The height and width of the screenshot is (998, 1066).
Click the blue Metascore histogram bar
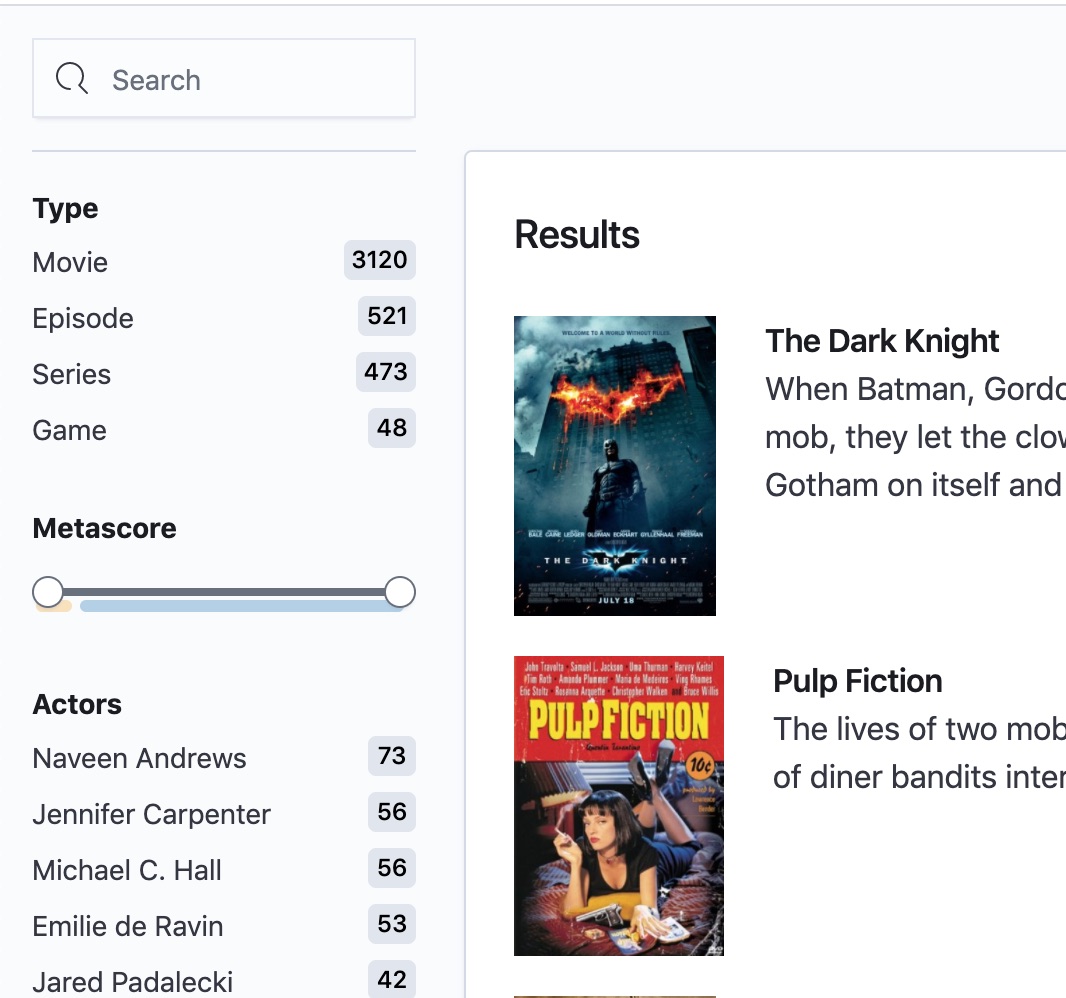[x=241, y=606]
